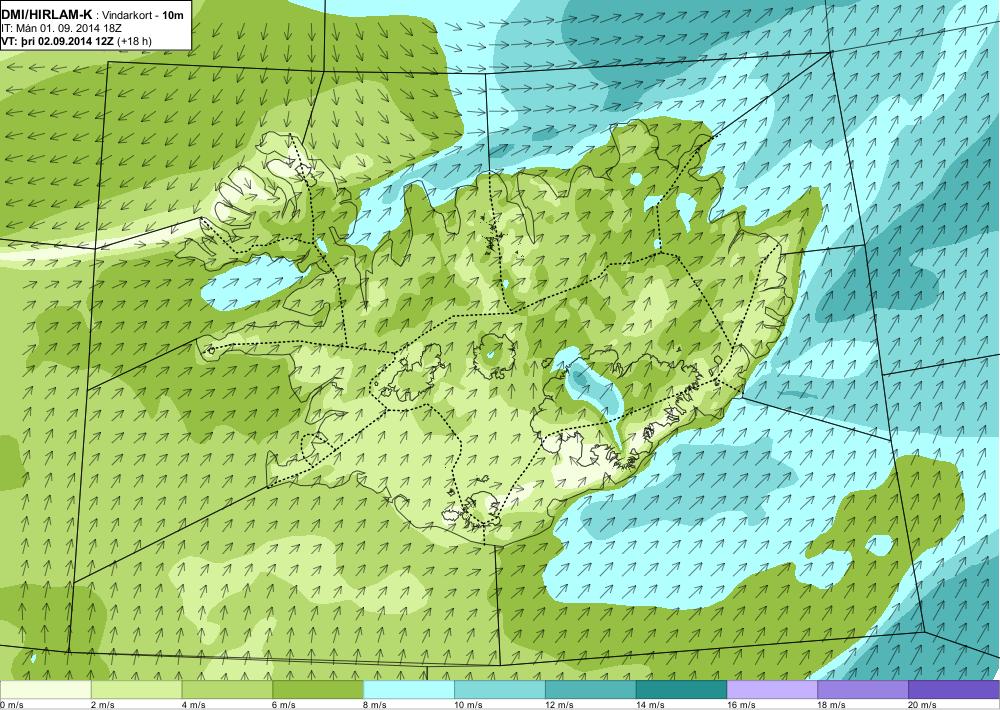Select the 8–10 m/s light cyan legend swatch

pyautogui.click(x=409, y=690)
